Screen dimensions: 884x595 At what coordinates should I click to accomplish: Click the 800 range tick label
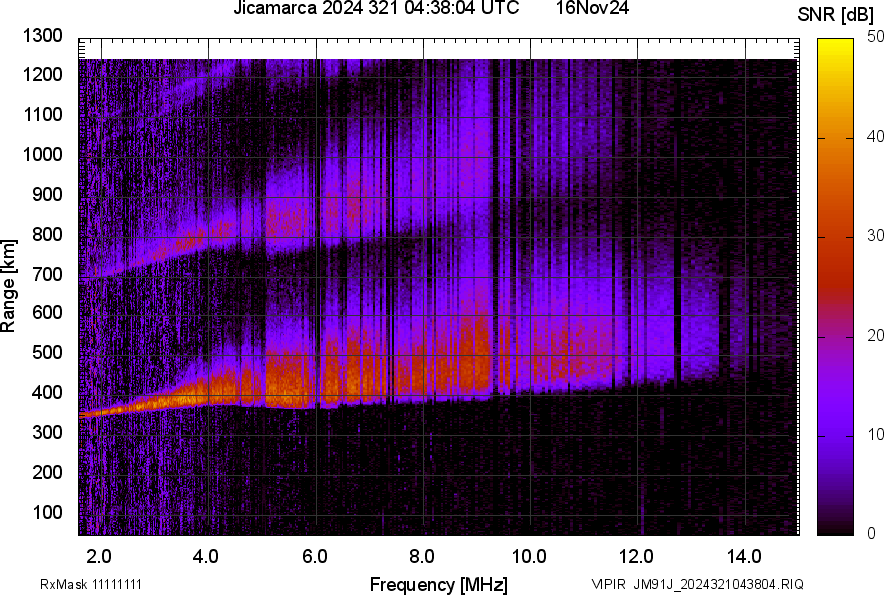47,234
